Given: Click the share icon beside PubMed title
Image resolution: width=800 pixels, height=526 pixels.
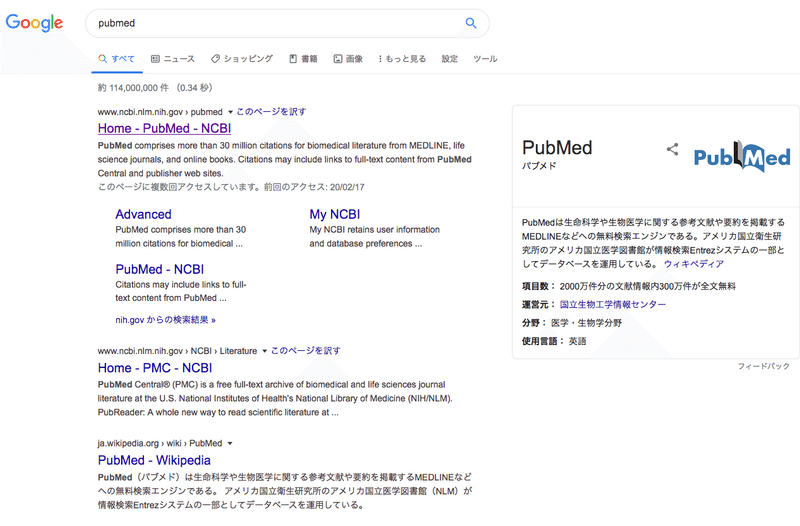Looking at the screenshot, I should pos(672,149).
